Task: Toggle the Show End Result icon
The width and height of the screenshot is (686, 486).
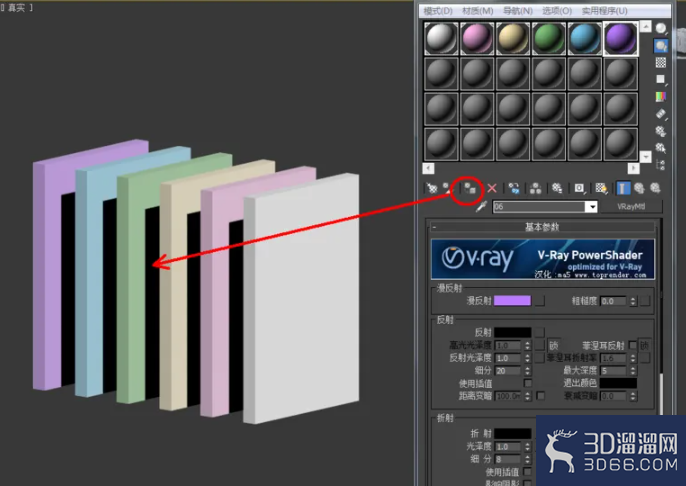Action: pos(623,189)
